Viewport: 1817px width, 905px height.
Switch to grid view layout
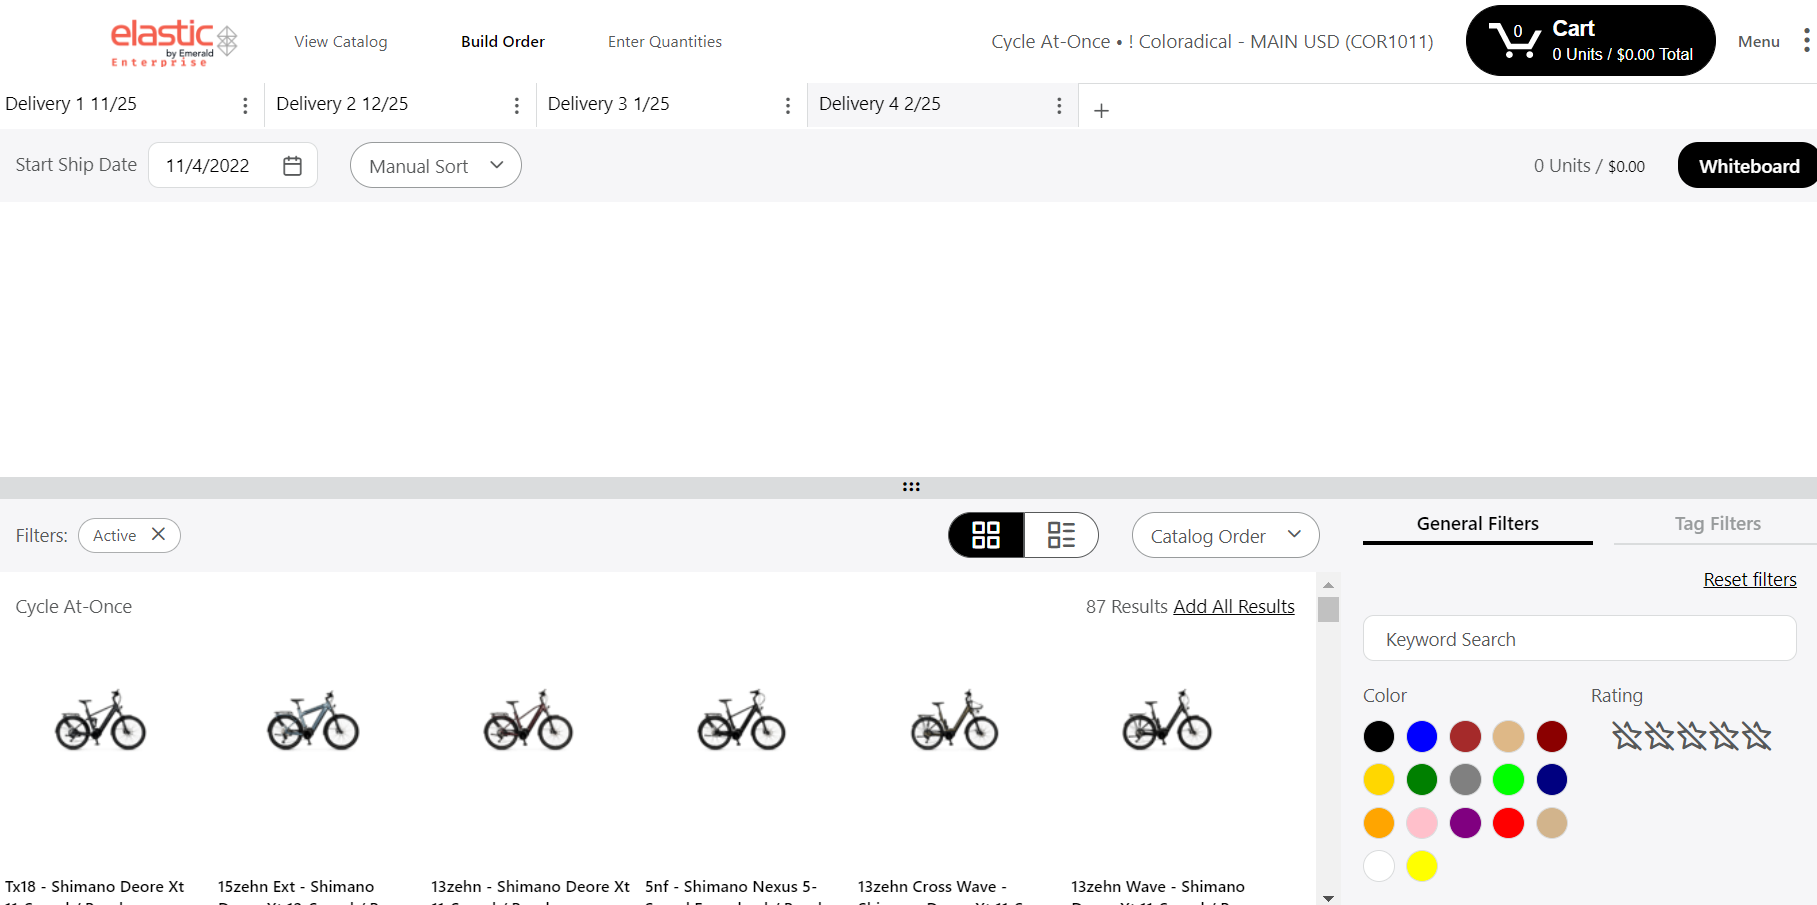point(986,535)
